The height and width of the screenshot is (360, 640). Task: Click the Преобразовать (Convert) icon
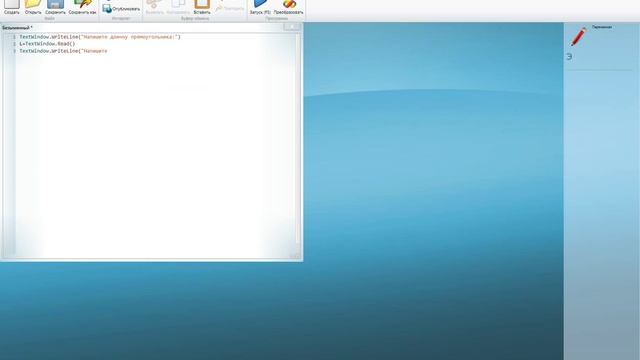(x=289, y=7)
